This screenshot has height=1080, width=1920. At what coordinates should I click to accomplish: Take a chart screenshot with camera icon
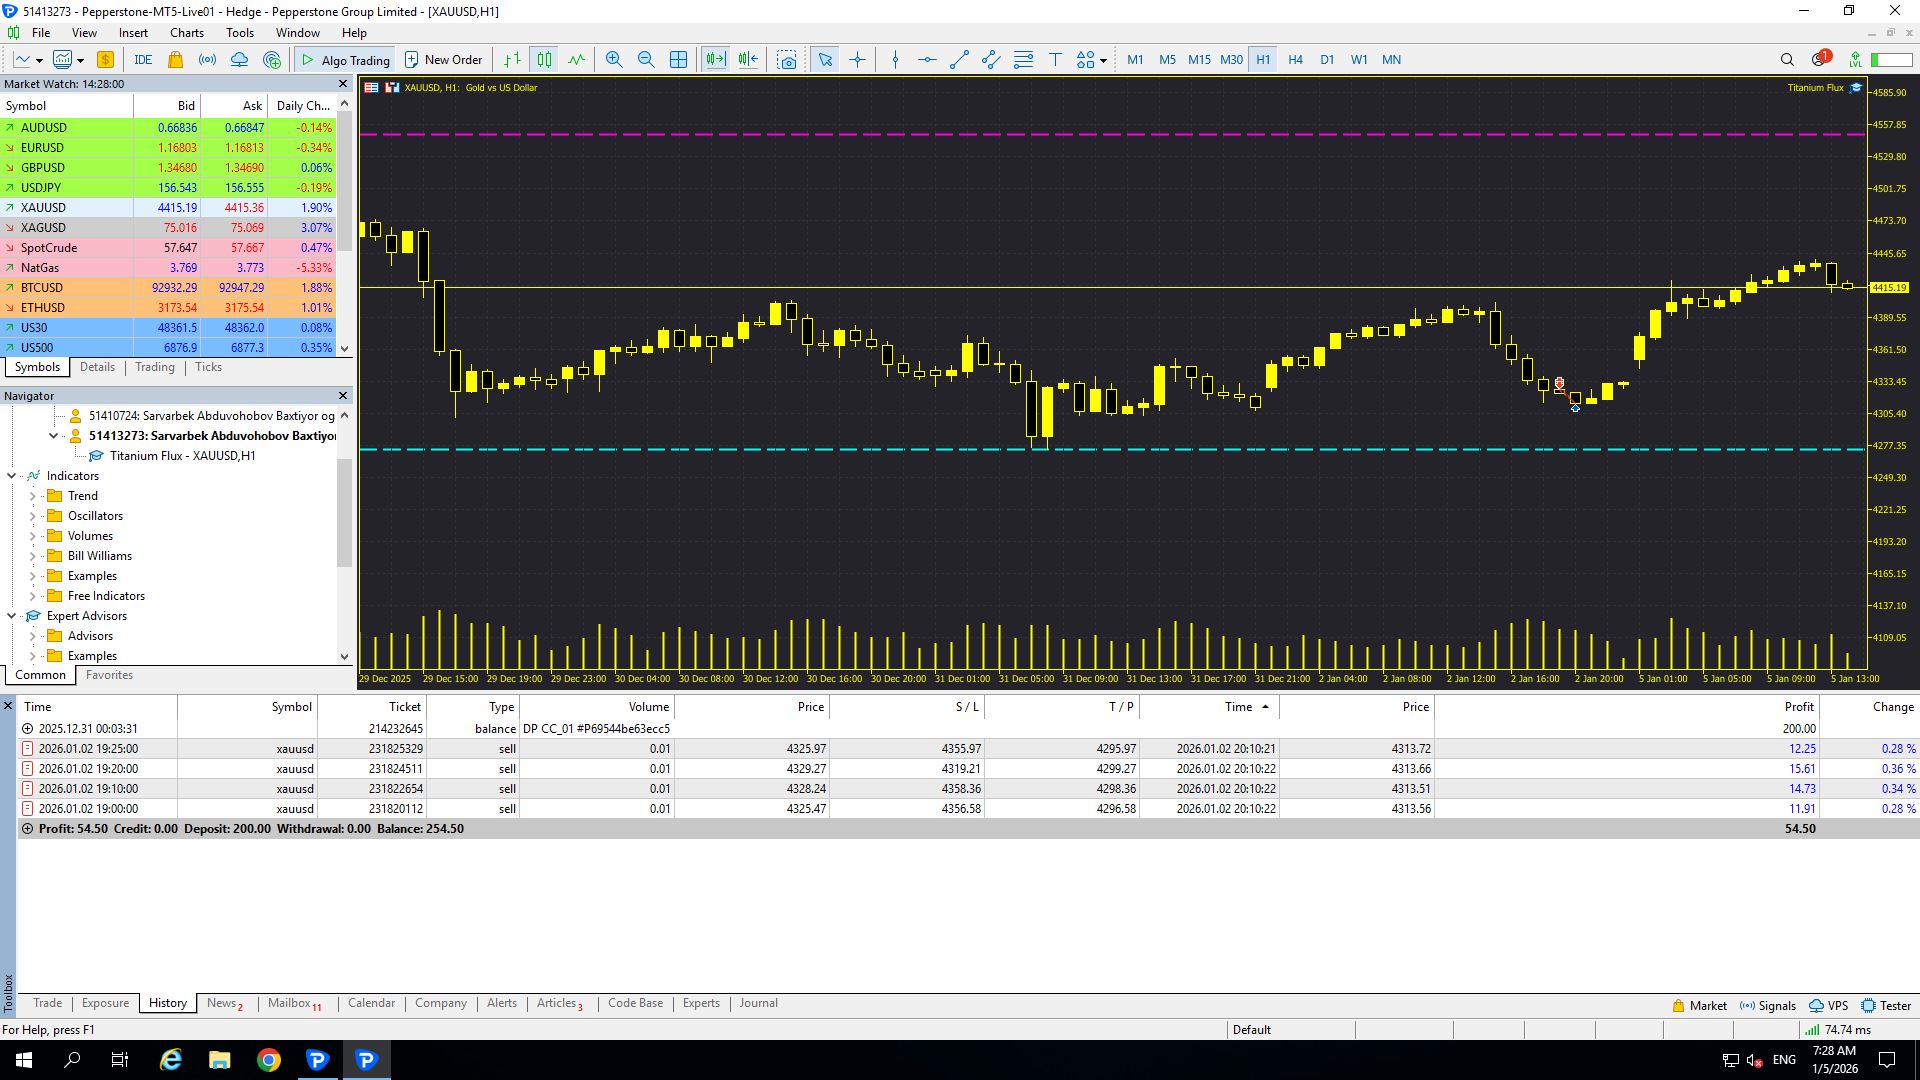tap(787, 60)
